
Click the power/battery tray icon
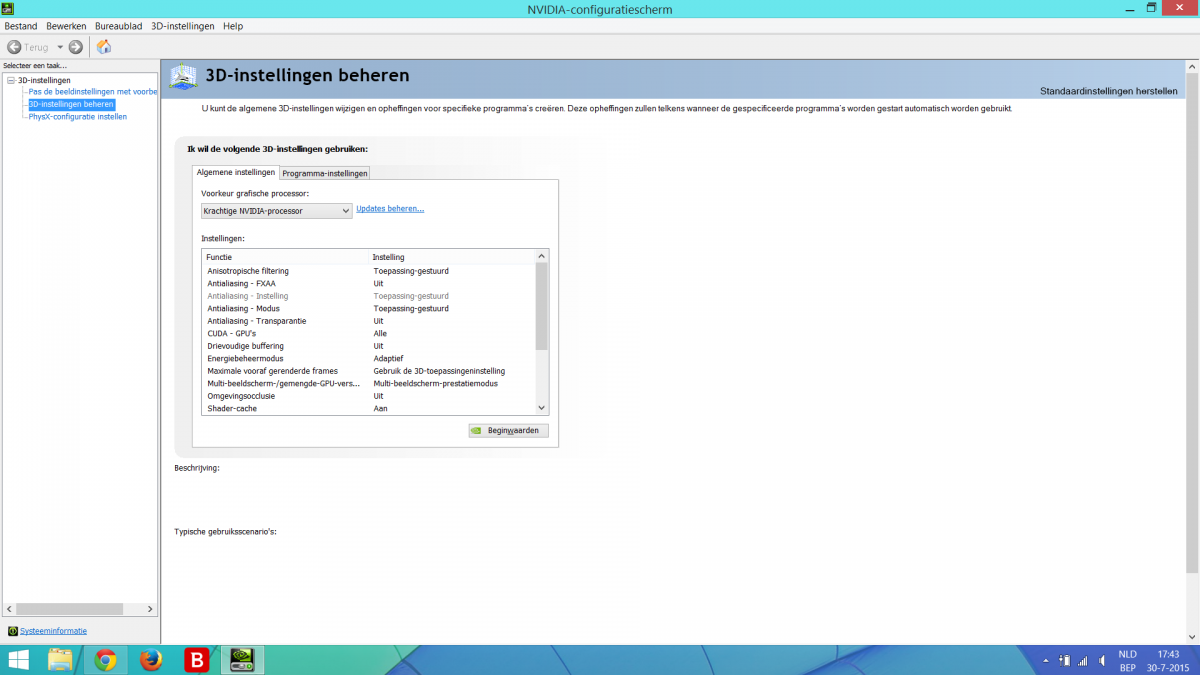pos(1064,660)
